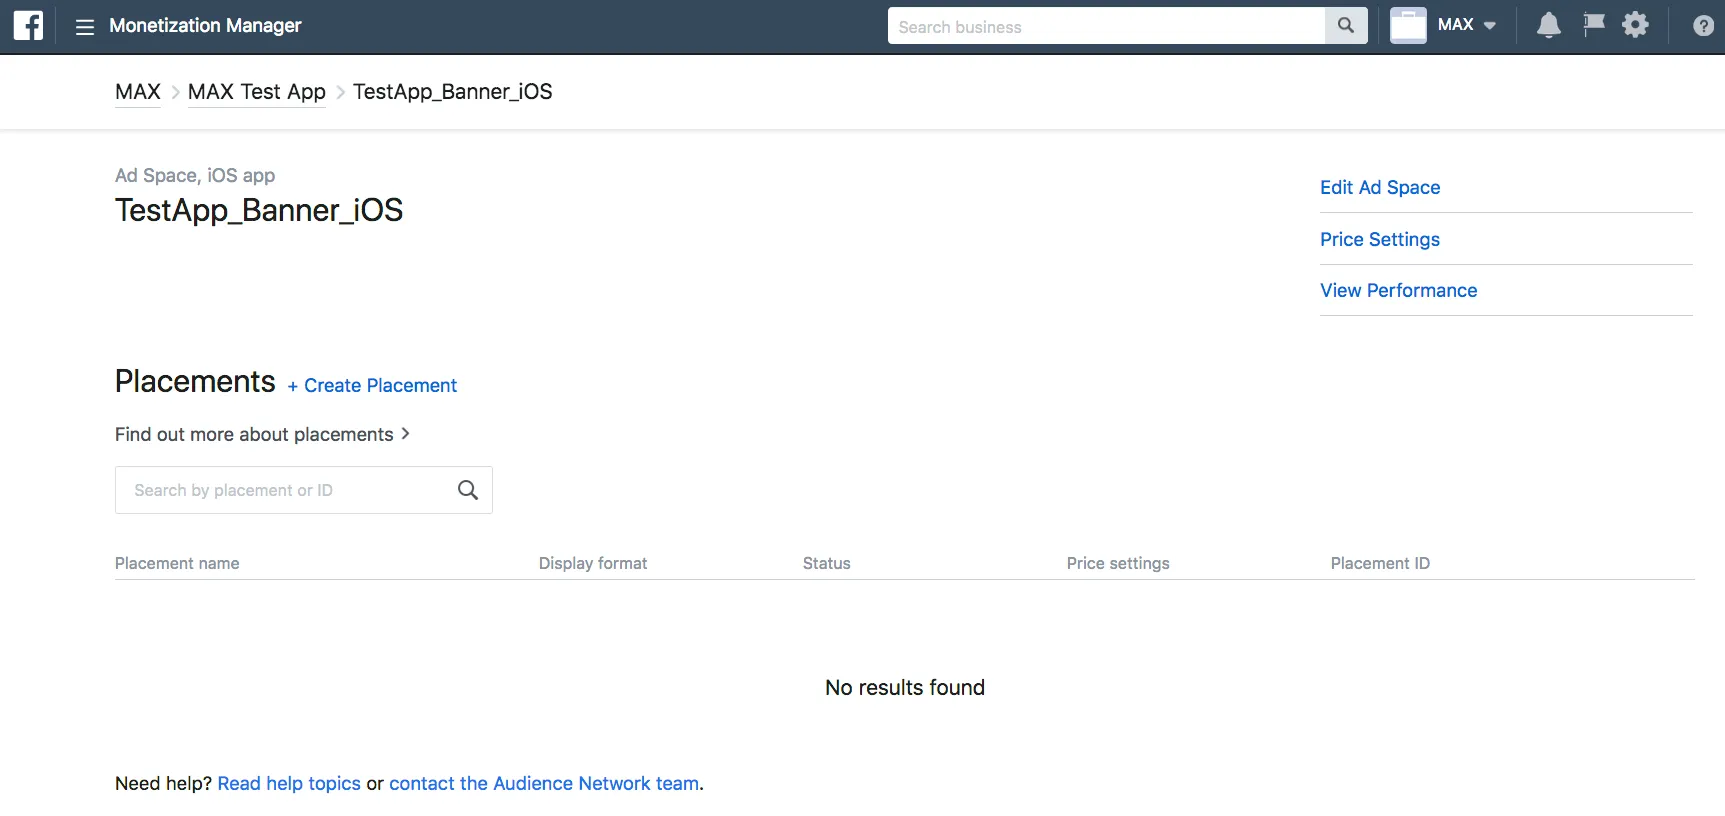The height and width of the screenshot is (816, 1725).
Task: Expand the MAX business account dropdown
Action: [x=1489, y=26]
